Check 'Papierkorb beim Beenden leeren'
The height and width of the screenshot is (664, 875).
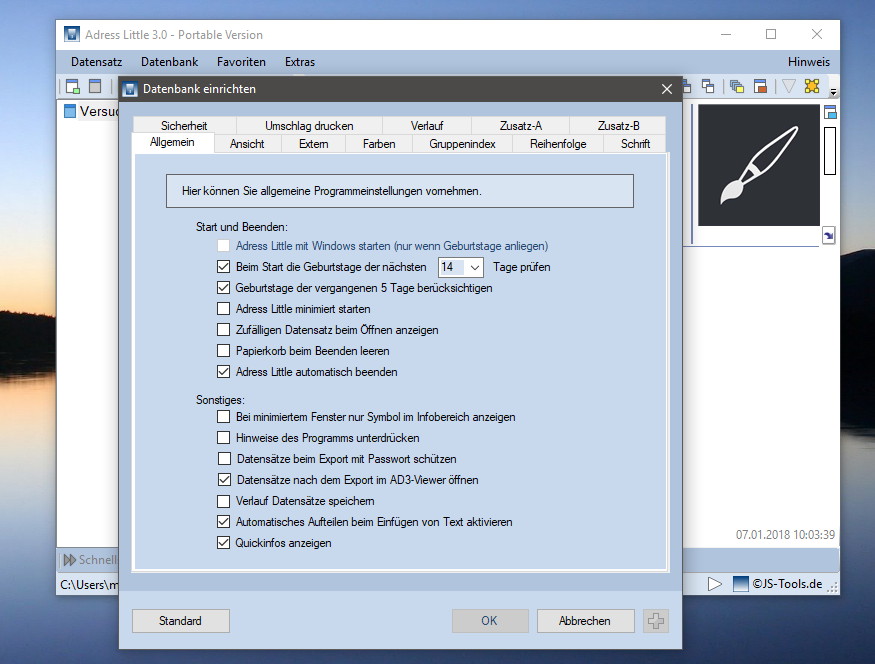pos(223,351)
